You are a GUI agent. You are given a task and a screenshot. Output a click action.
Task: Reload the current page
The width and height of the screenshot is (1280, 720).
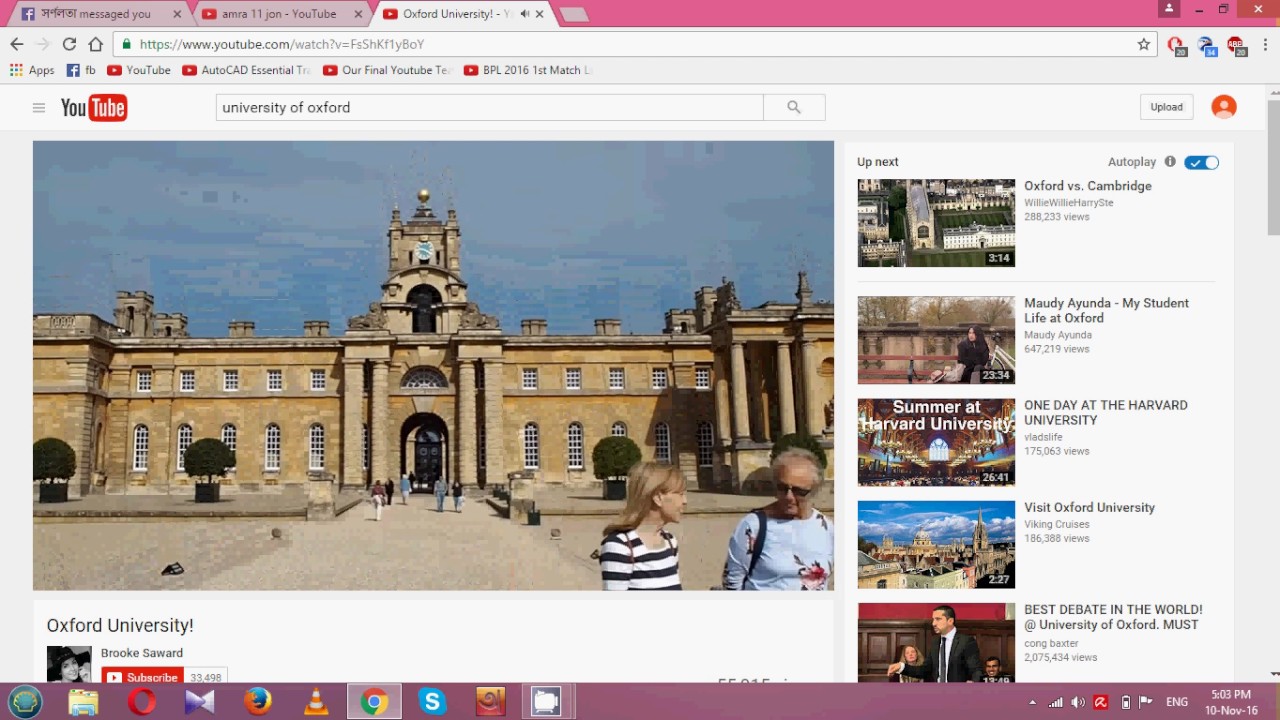pyautogui.click(x=69, y=44)
